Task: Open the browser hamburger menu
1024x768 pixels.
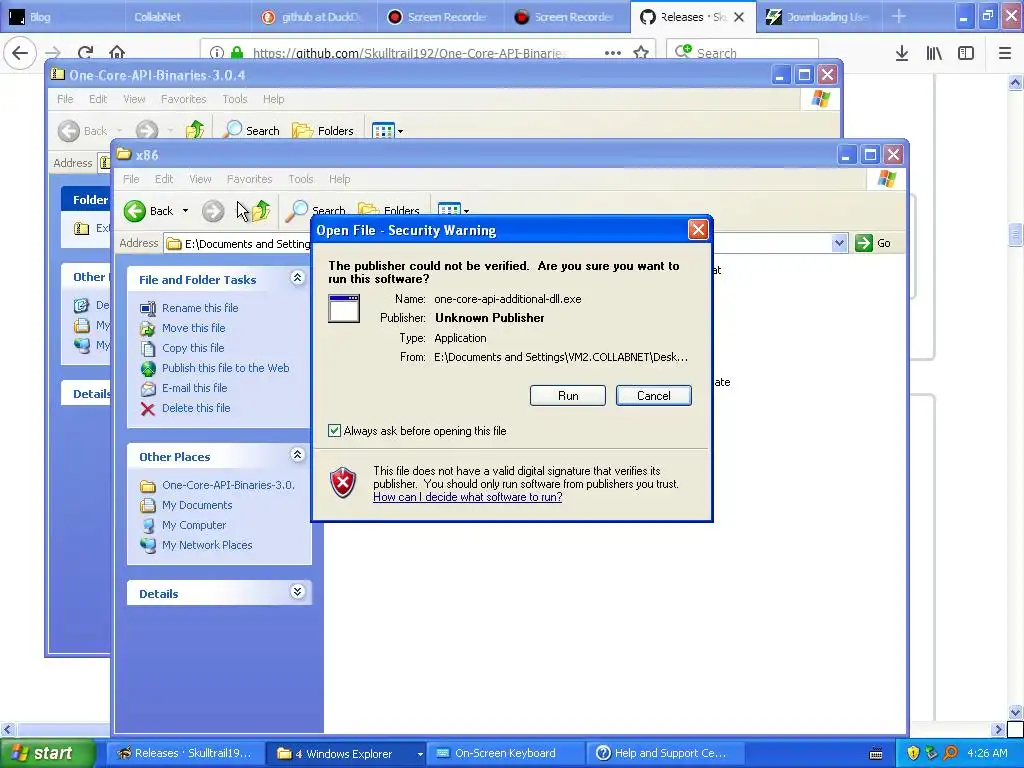Action: (1004, 53)
